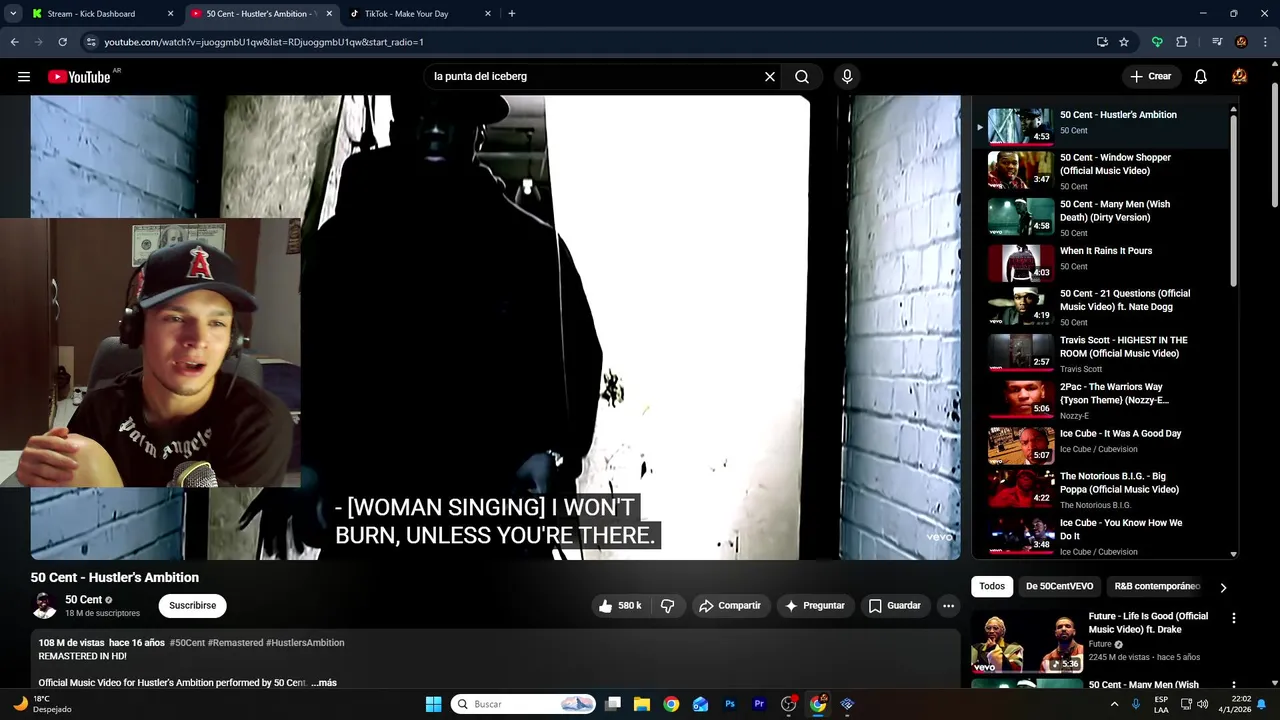Open the green cloud download extension
The height and width of the screenshot is (720, 1280).
tap(1157, 42)
